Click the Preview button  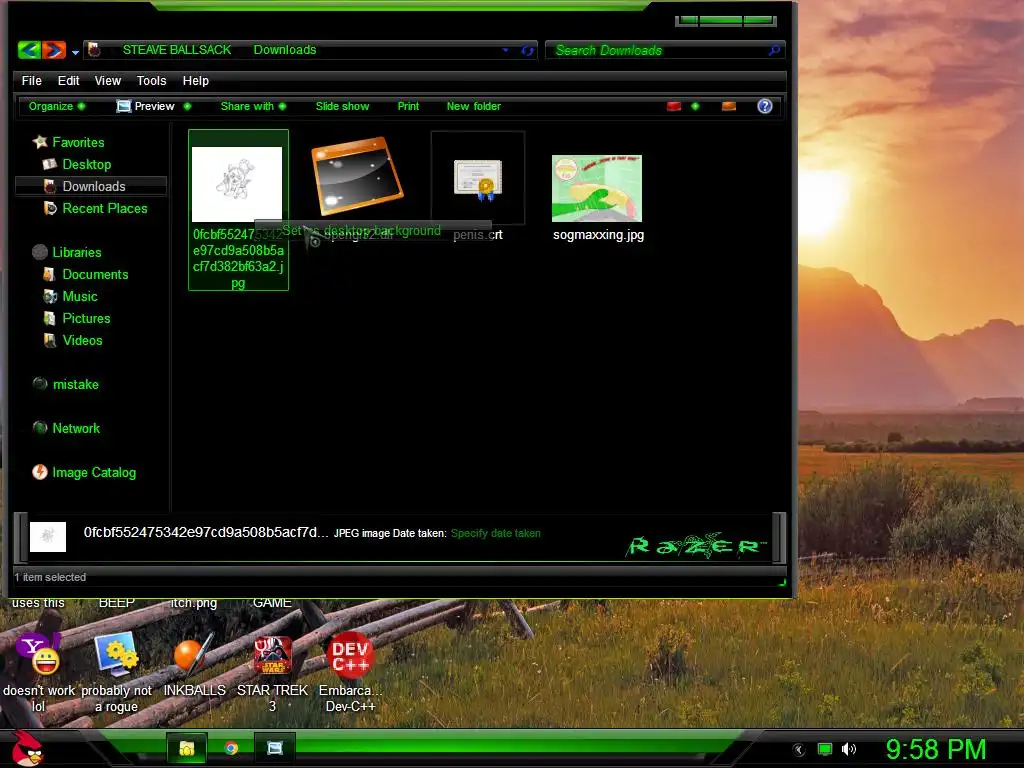146,106
